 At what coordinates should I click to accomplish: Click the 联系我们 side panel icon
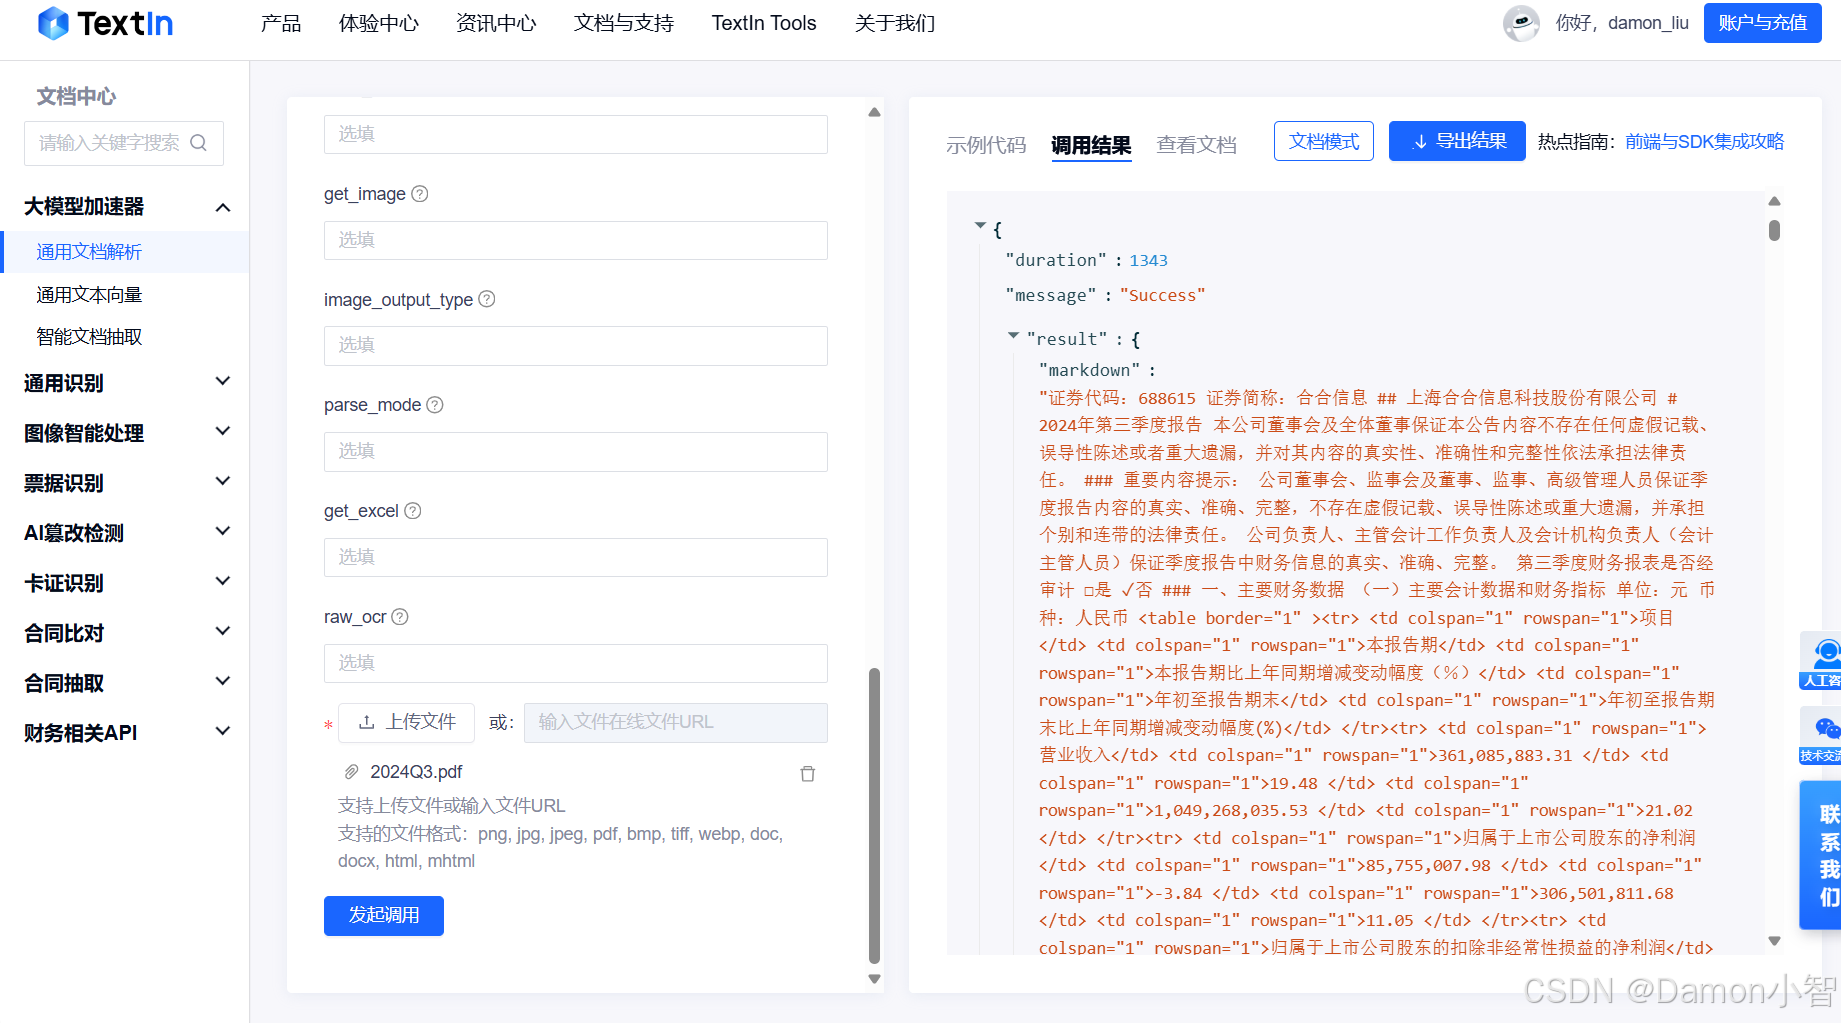tap(1822, 855)
